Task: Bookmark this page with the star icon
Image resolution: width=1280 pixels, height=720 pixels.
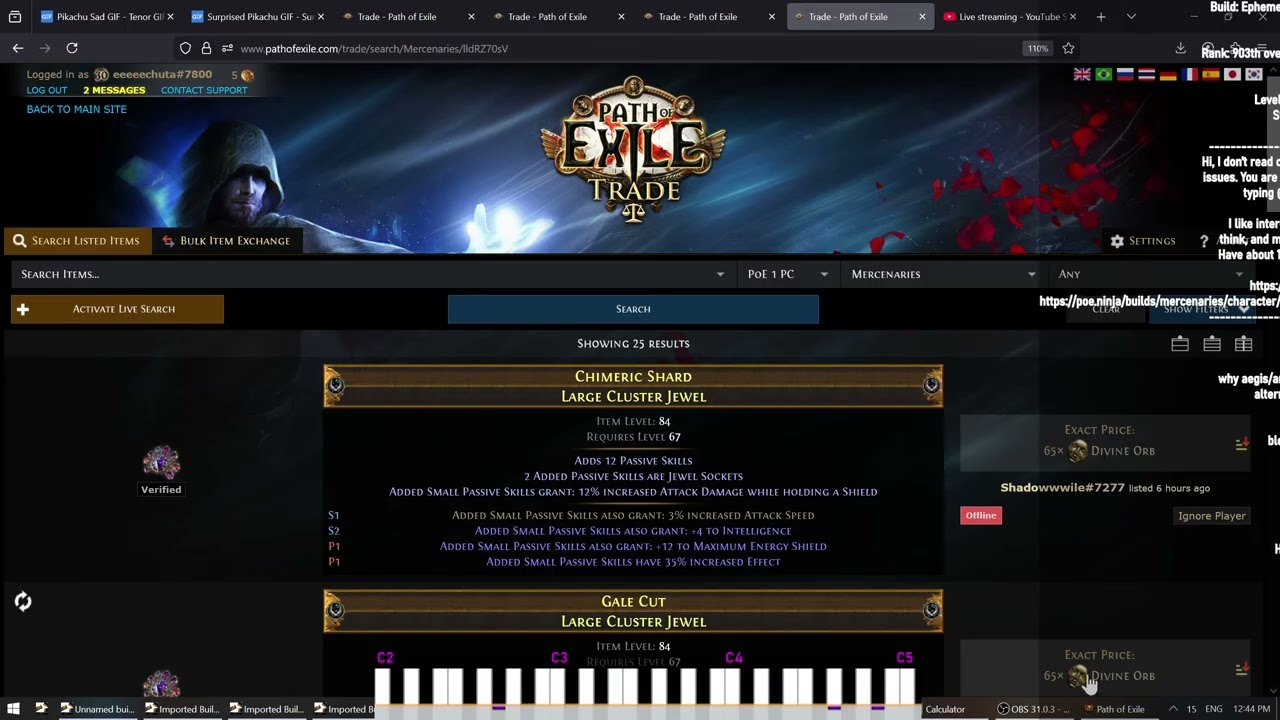Action: click(1068, 48)
